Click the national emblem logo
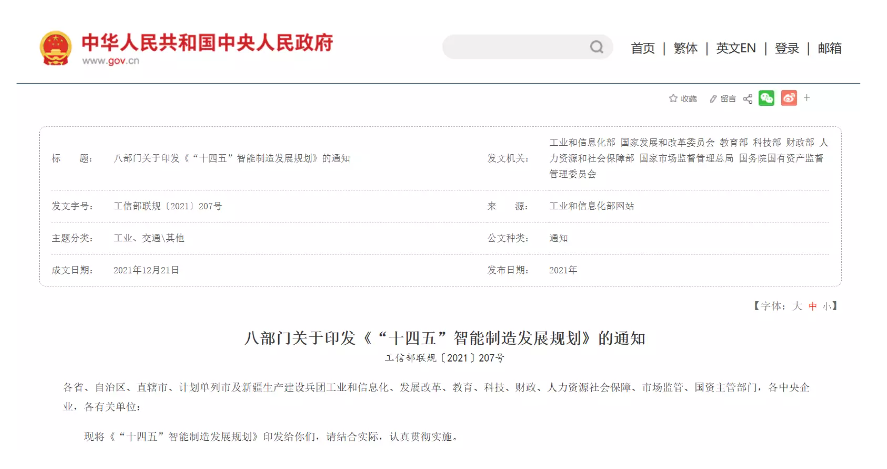This screenshot has width=887, height=469. [56, 47]
